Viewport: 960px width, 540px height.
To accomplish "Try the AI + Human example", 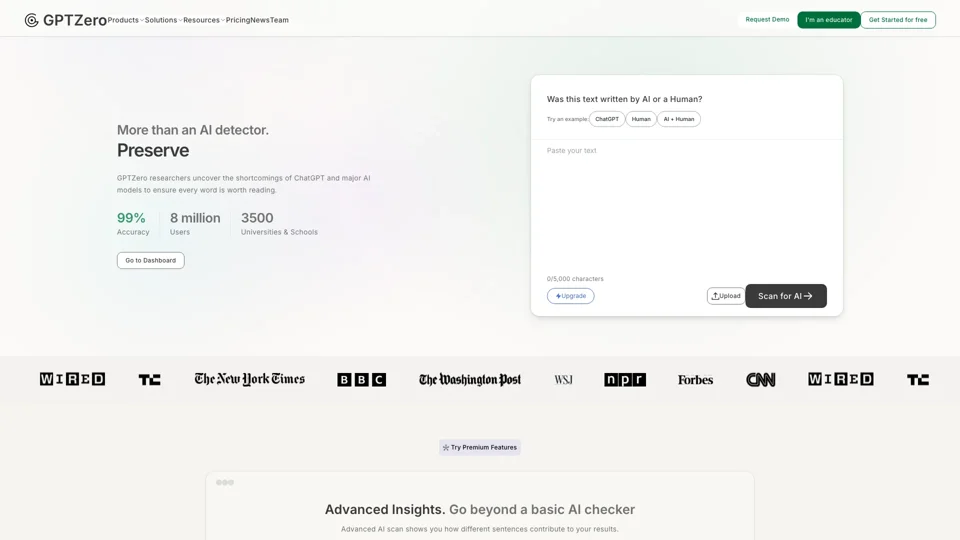I will tap(679, 119).
